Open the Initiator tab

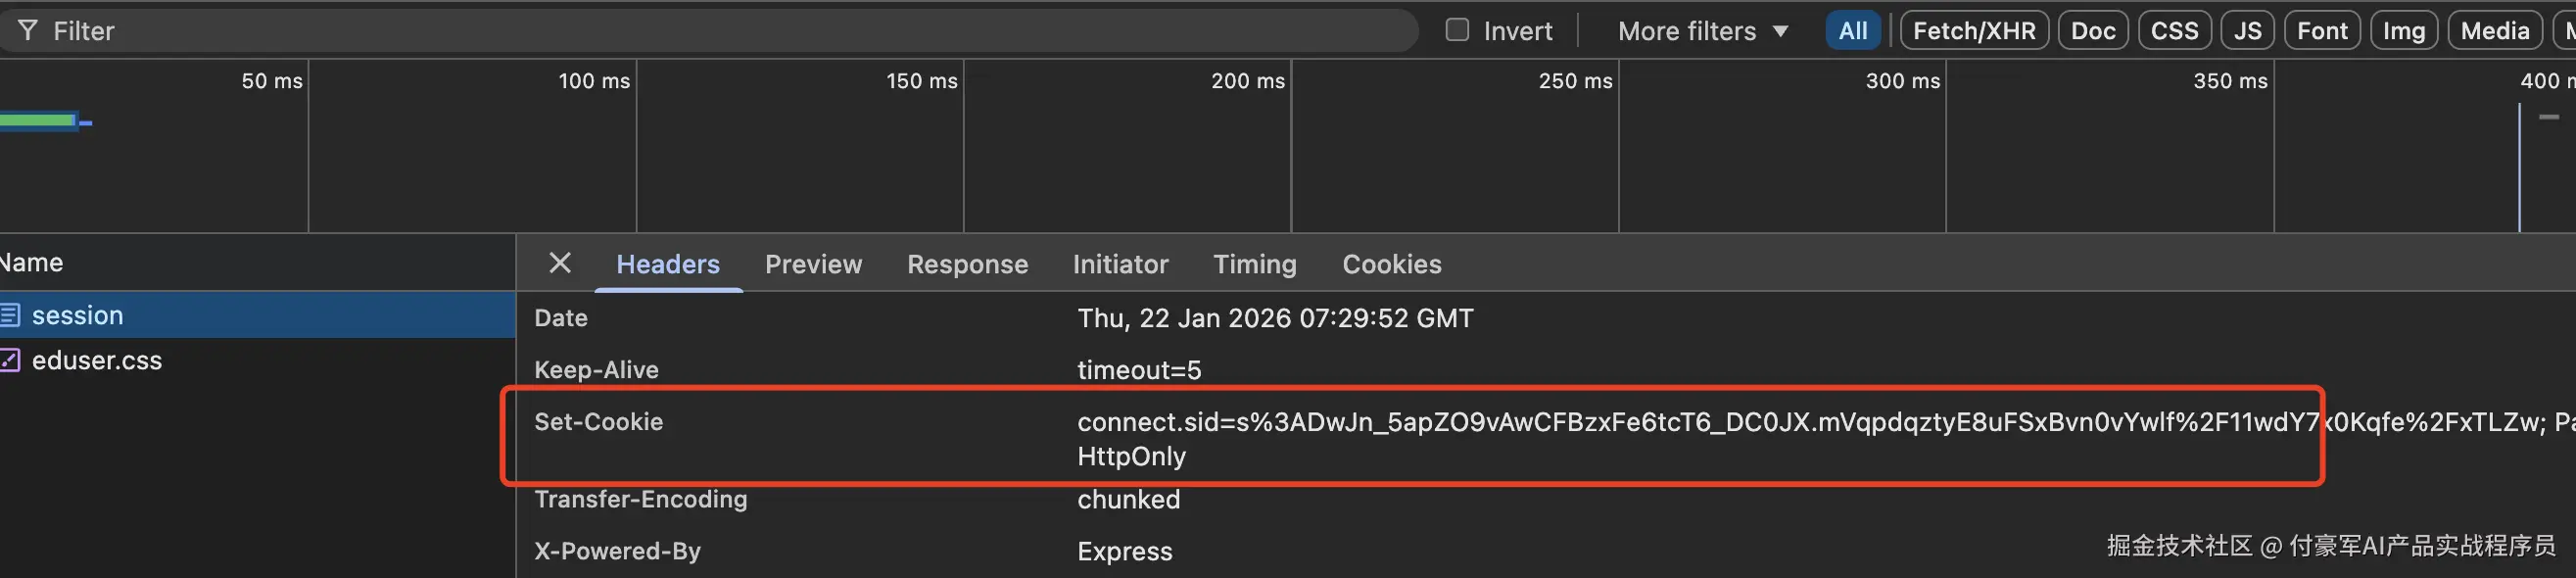1120,264
